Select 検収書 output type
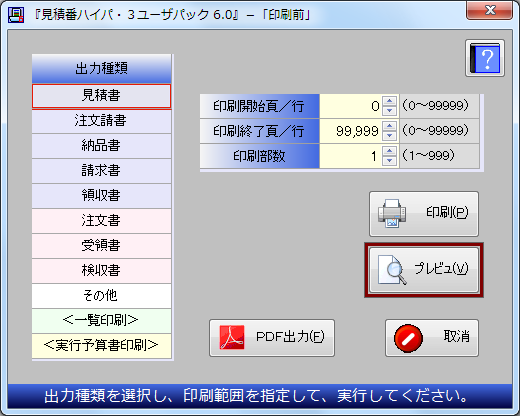Image resolution: width=520 pixels, height=416 pixels. tap(101, 271)
